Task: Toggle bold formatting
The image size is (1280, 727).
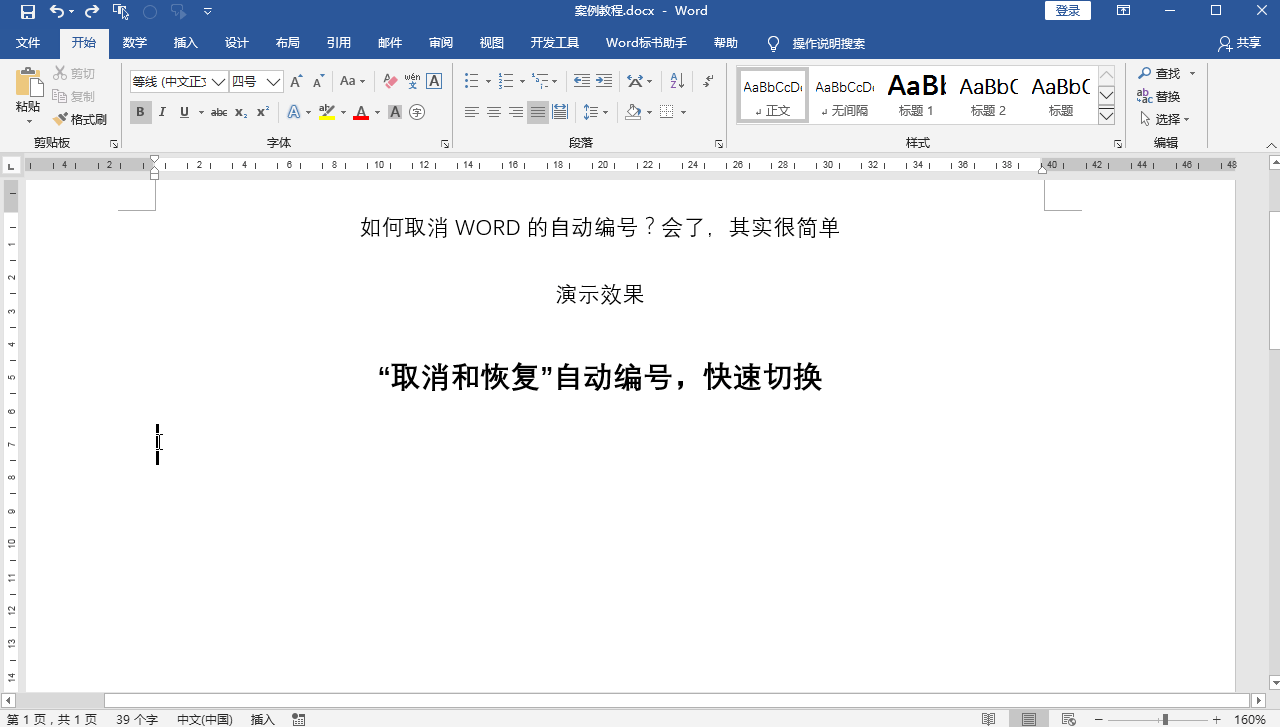Action: (140, 112)
